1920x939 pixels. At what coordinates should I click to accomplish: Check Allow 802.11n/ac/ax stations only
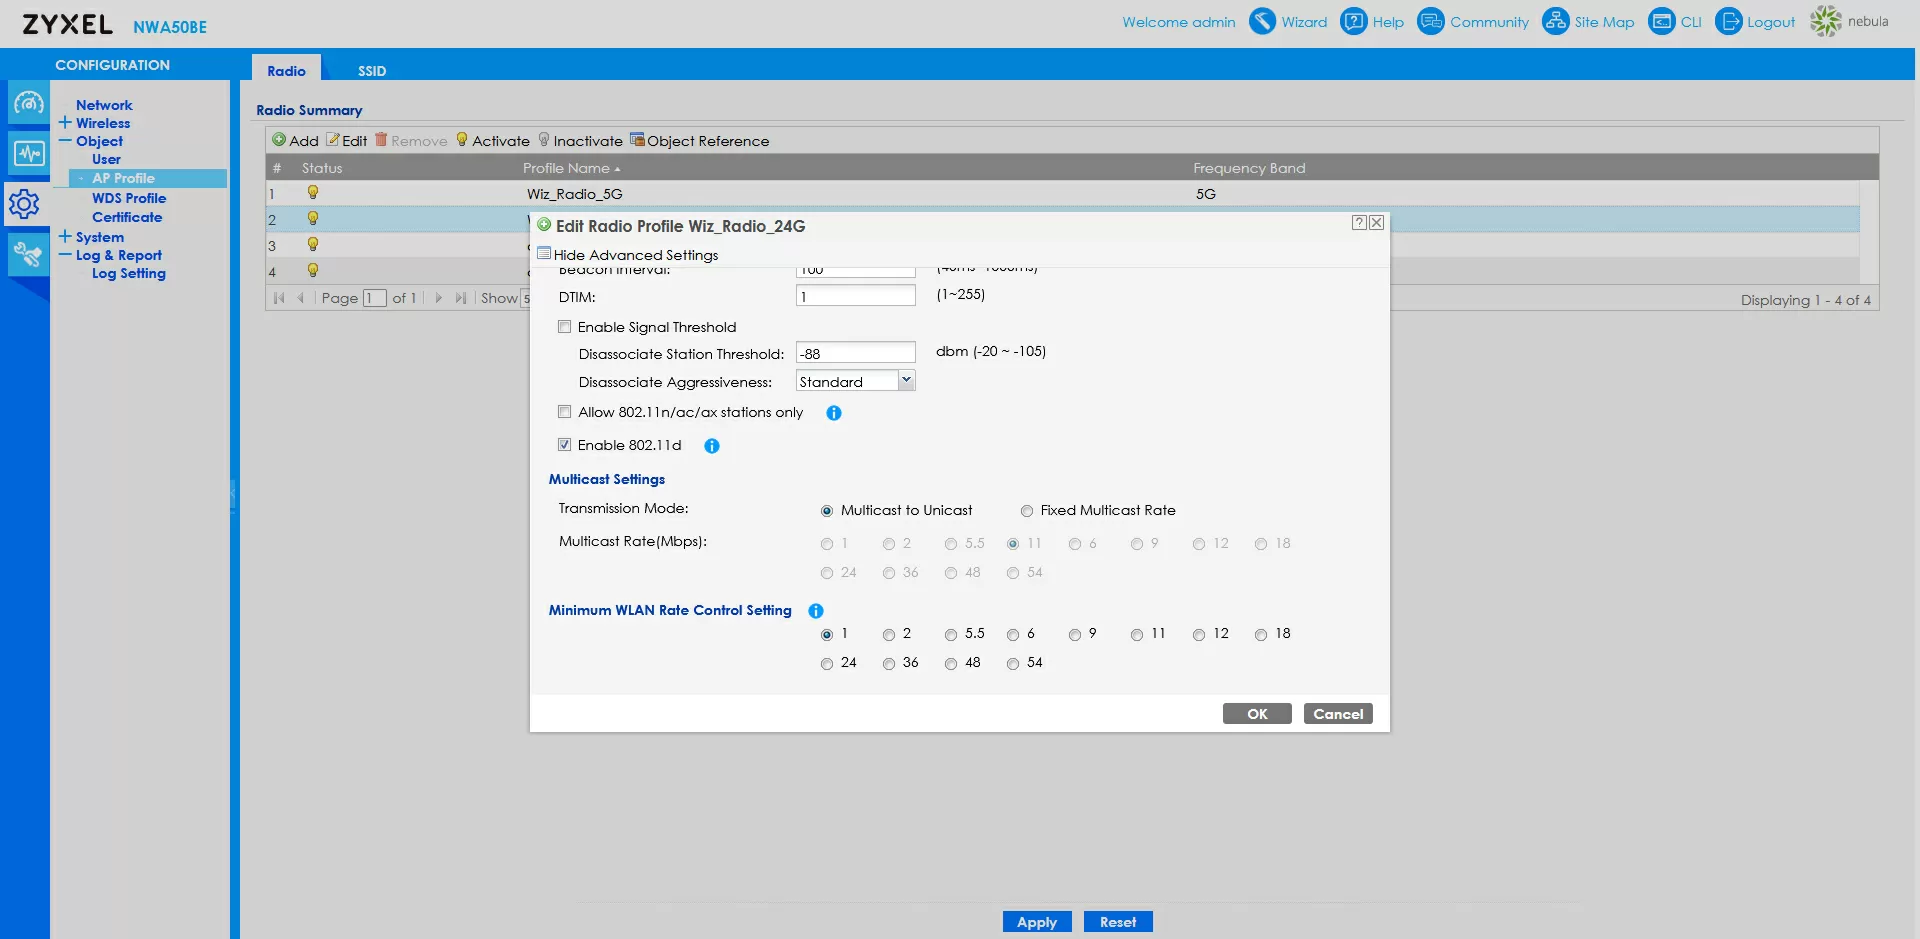pyautogui.click(x=565, y=412)
